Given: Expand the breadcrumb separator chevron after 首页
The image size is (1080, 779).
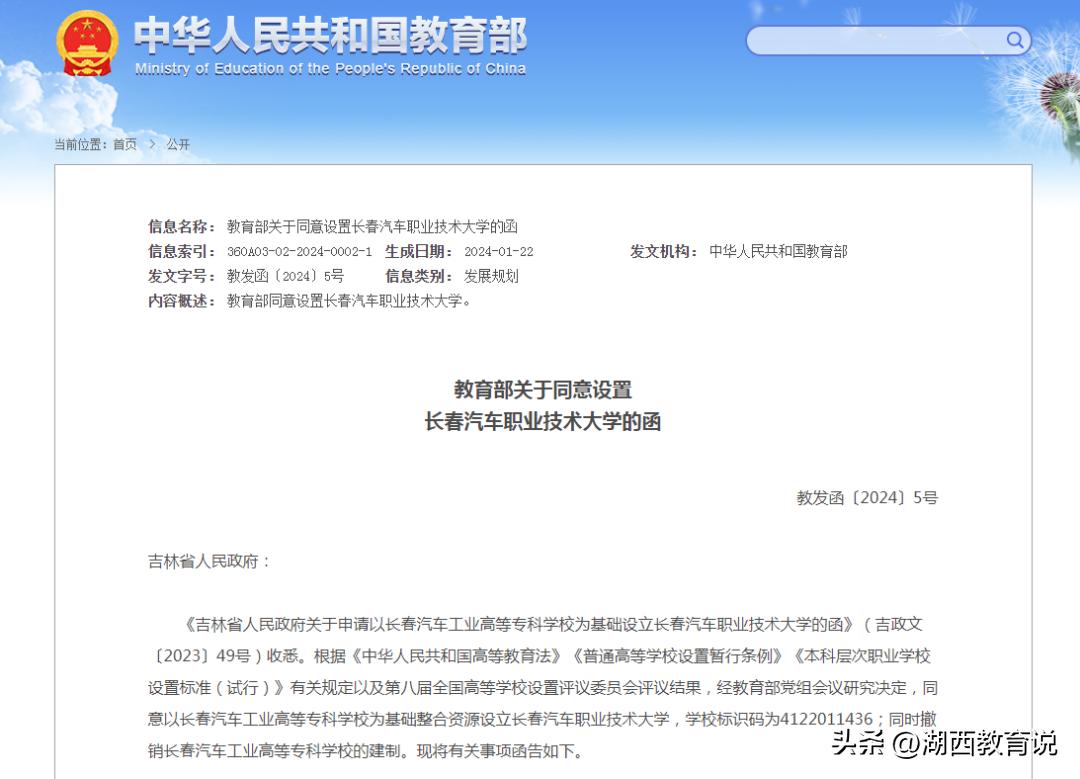Looking at the screenshot, I should (x=151, y=144).
